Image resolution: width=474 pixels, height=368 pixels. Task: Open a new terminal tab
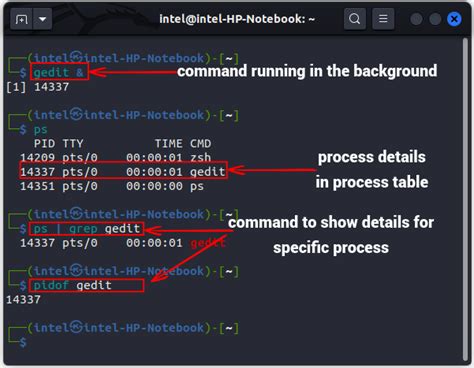(x=21, y=19)
